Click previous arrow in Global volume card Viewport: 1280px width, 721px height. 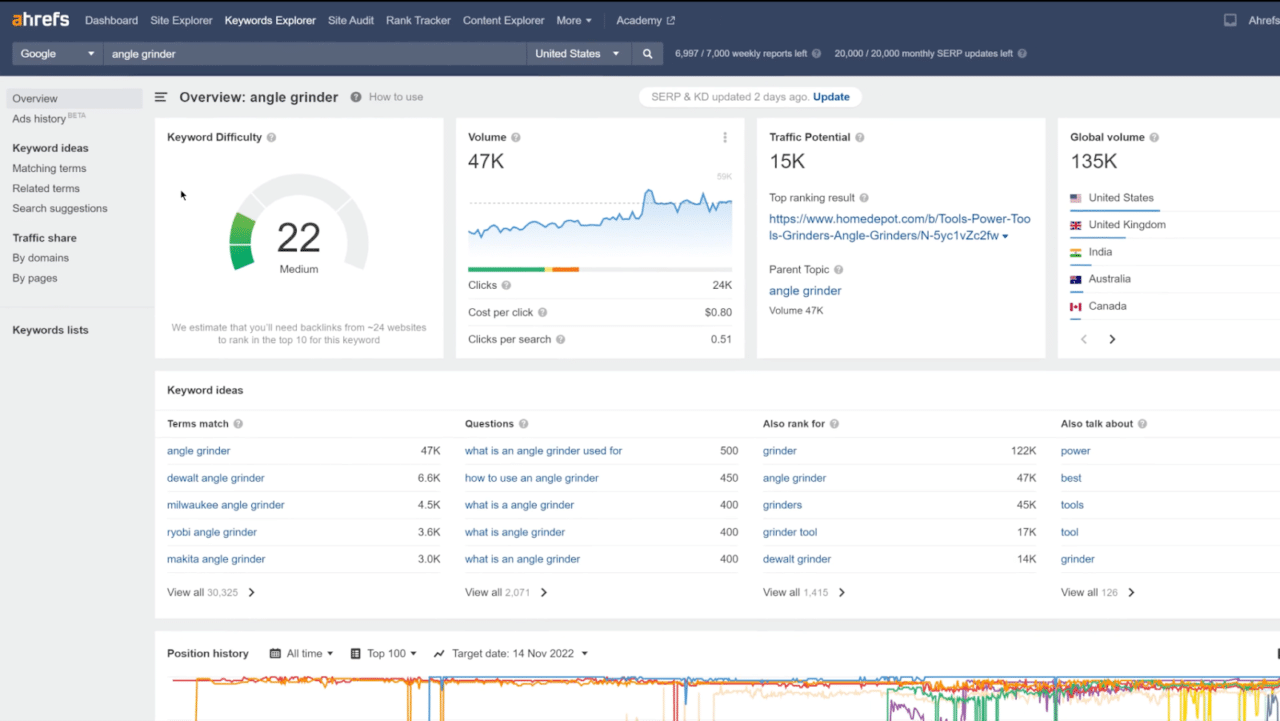coord(1084,339)
